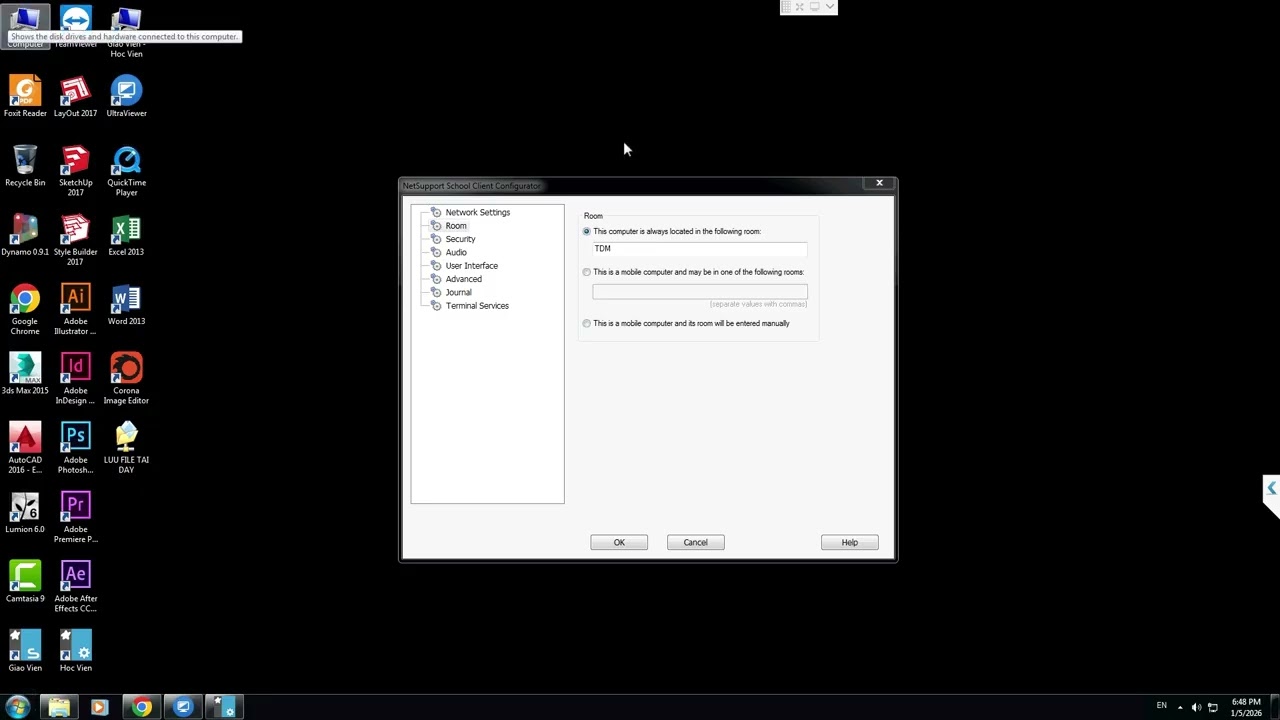
Task: Launch Windows Media Player from taskbar
Action: pyautogui.click(x=99, y=707)
